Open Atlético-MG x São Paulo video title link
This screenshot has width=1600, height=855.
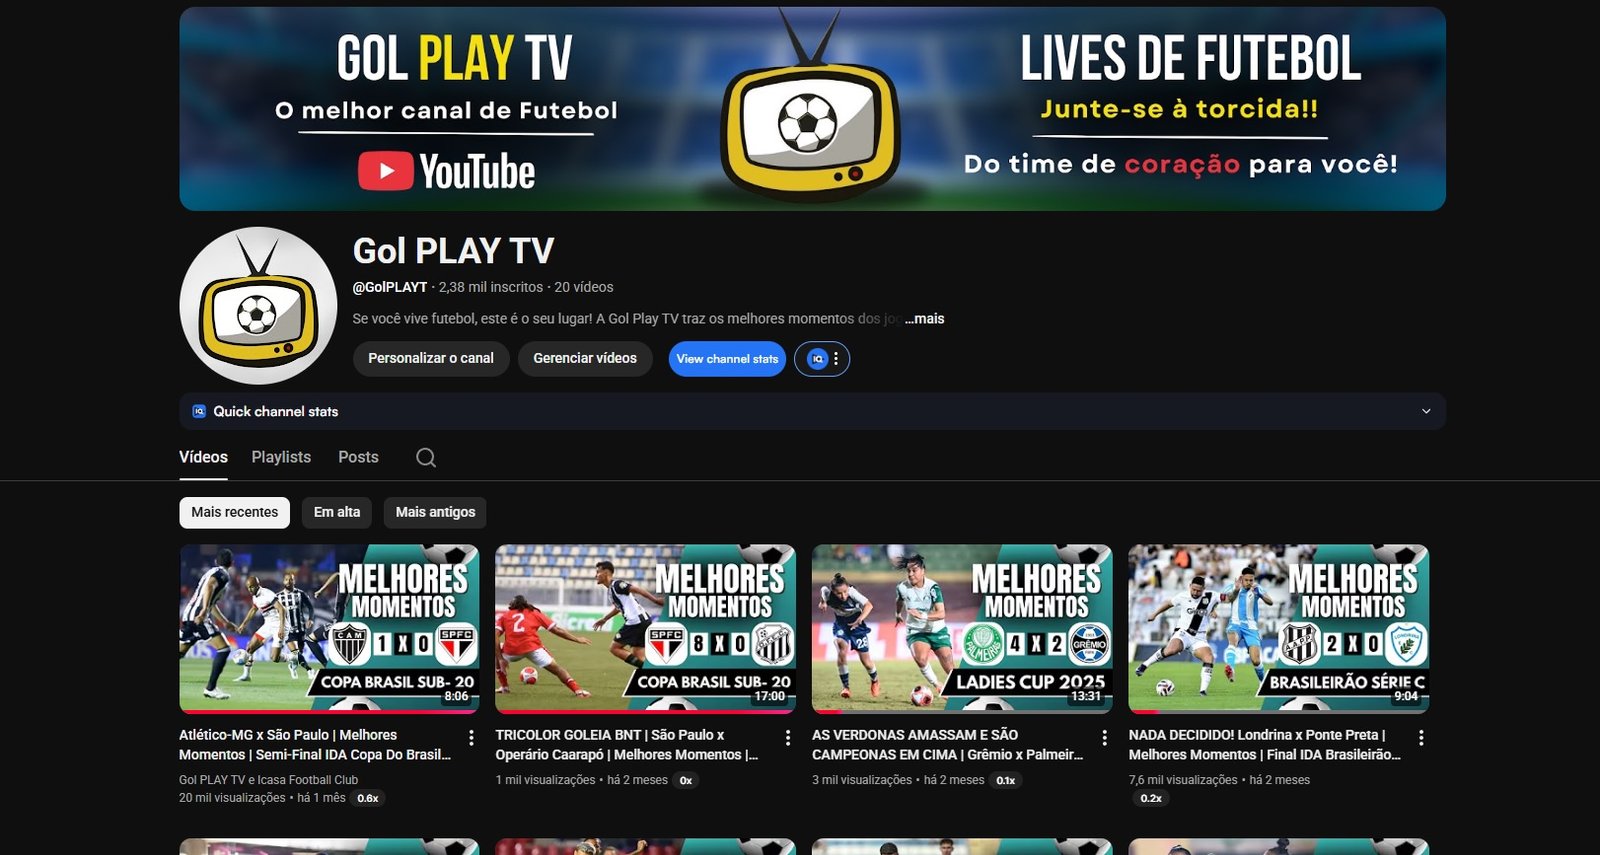tap(315, 745)
